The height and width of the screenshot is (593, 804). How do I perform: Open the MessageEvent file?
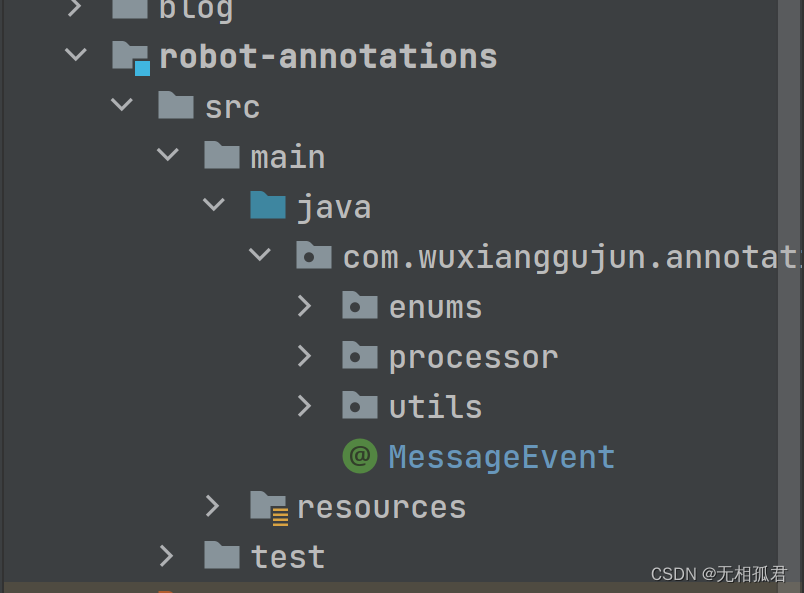click(501, 456)
